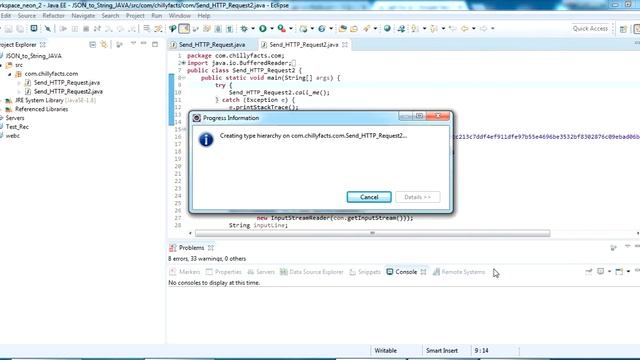Image resolution: width=640 pixels, height=360 pixels.
Task: Open the Project Explorer View Menu triangle
Action: pyautogui.click(x=133, y=43)
